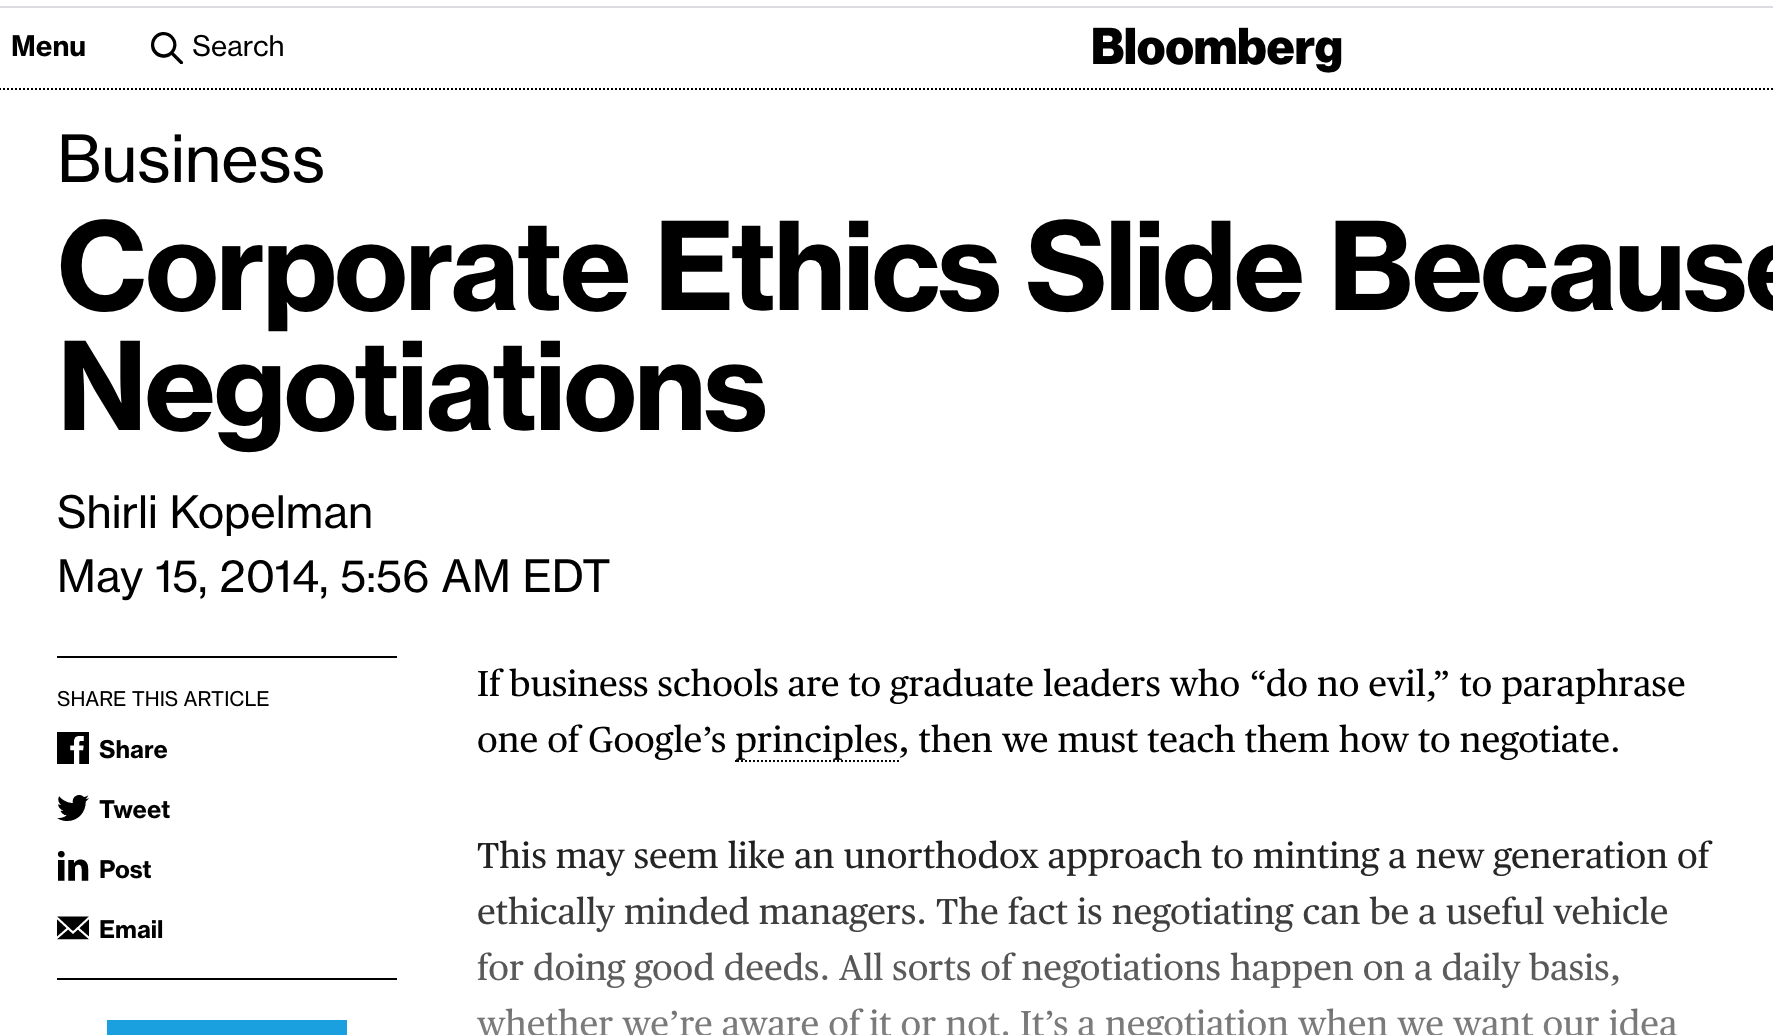Open the Business section link
Screen dimensions: 1773x1035
(191, 160)
